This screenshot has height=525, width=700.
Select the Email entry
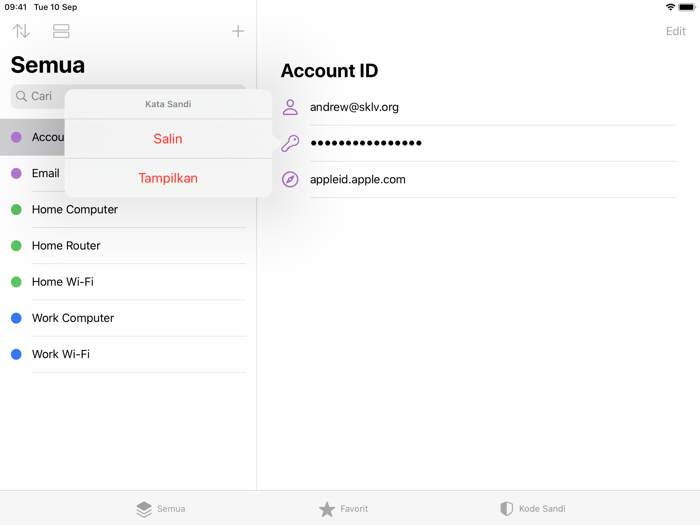[33, 173]
